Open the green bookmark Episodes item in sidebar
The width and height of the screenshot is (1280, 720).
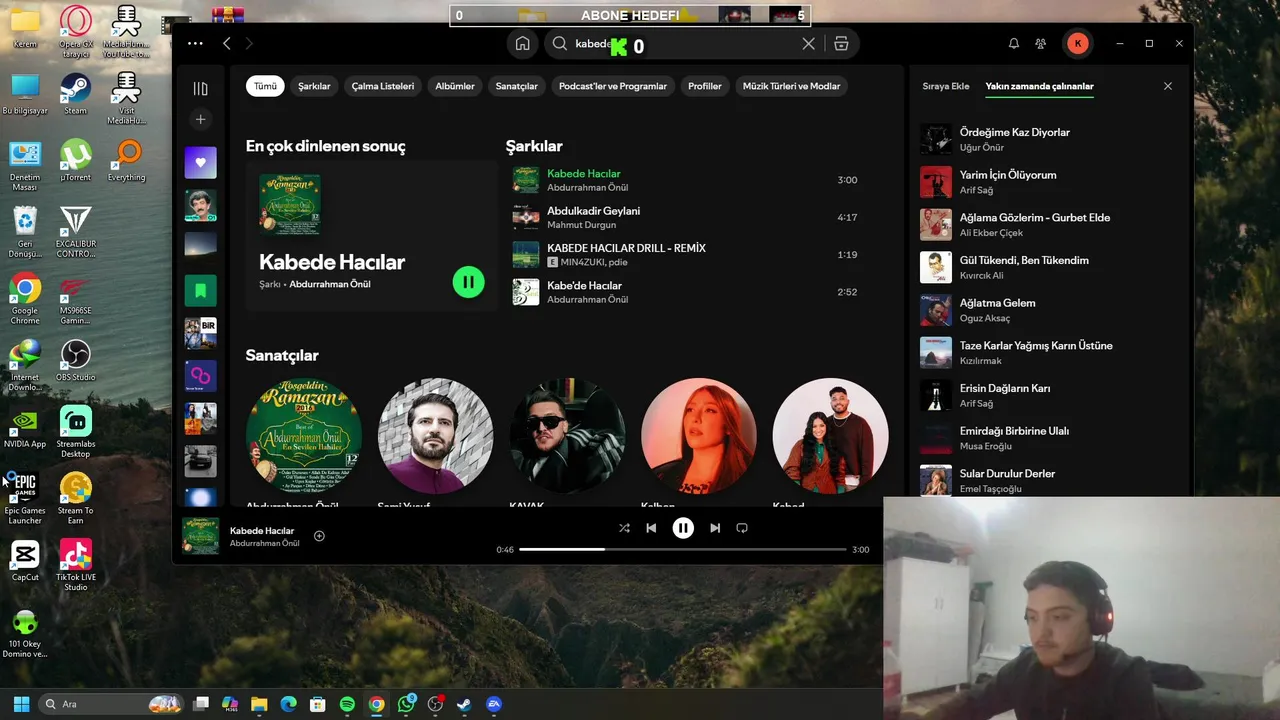(200, 291)
